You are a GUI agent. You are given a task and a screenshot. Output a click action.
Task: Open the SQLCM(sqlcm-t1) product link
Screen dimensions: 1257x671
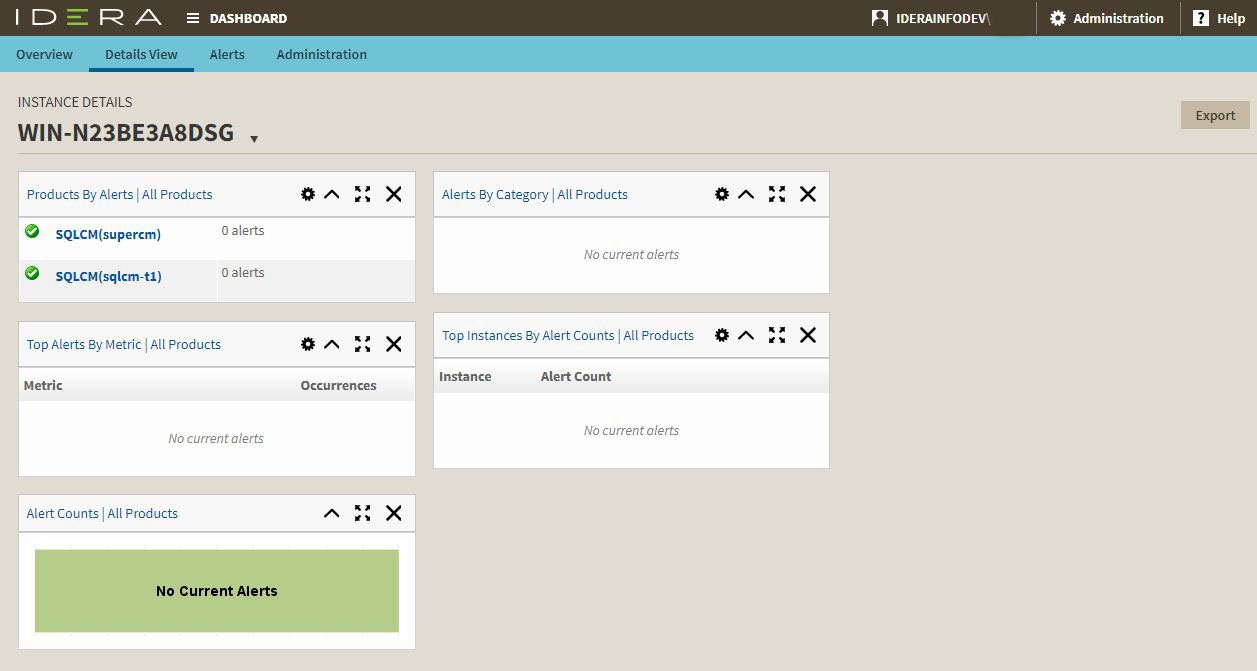108,276
